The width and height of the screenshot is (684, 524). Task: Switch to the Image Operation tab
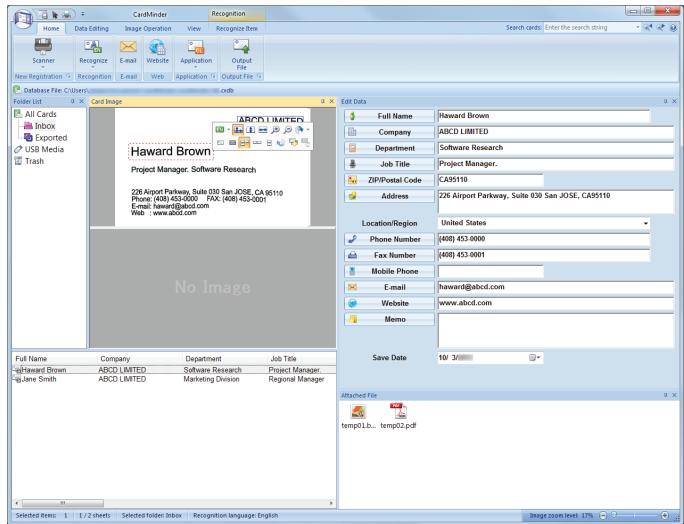(x=148, y=28)
